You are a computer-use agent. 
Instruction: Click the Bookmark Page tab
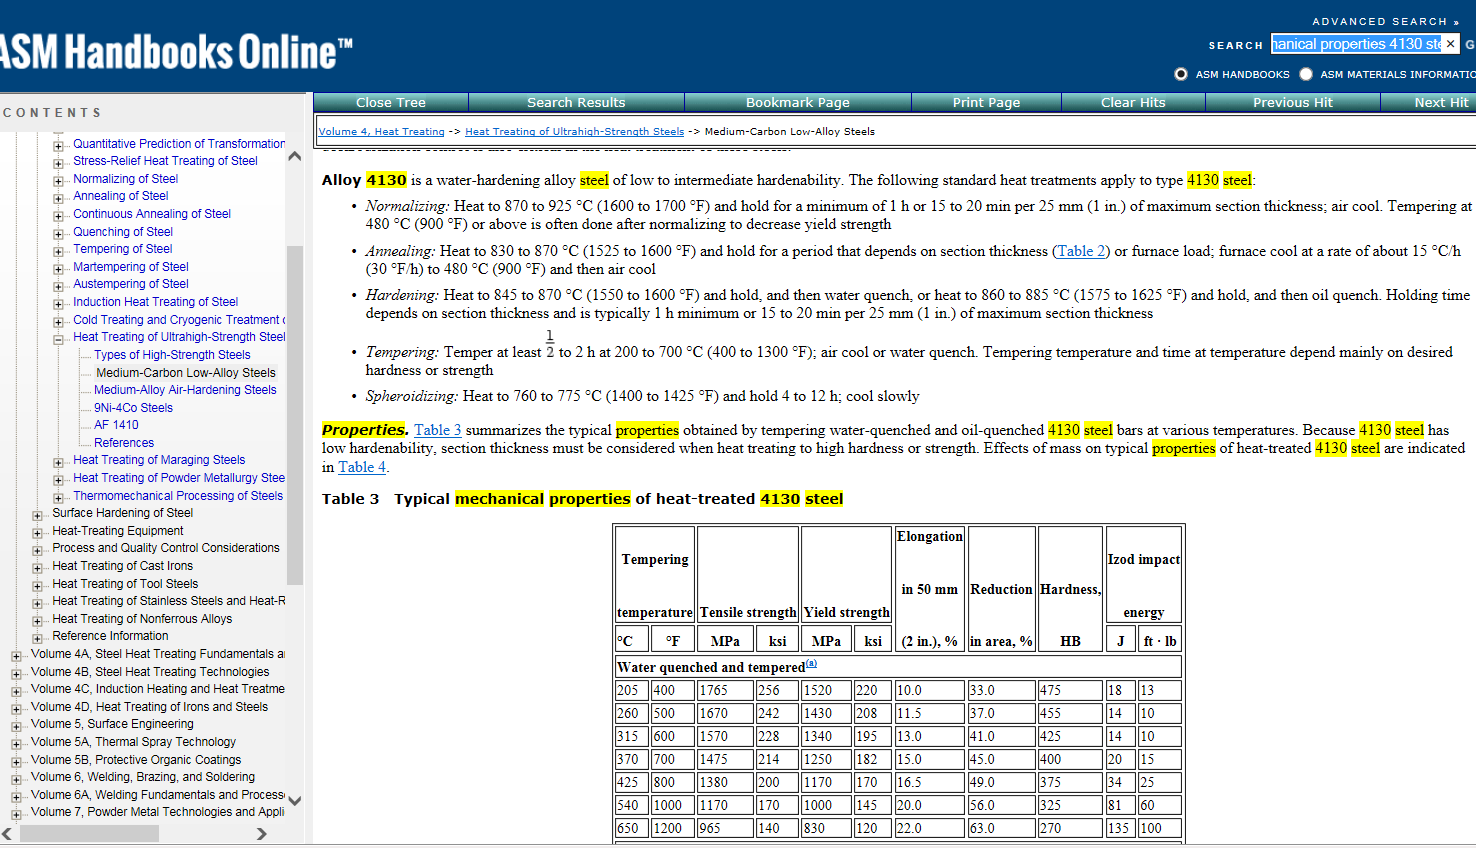pos(798,102)
